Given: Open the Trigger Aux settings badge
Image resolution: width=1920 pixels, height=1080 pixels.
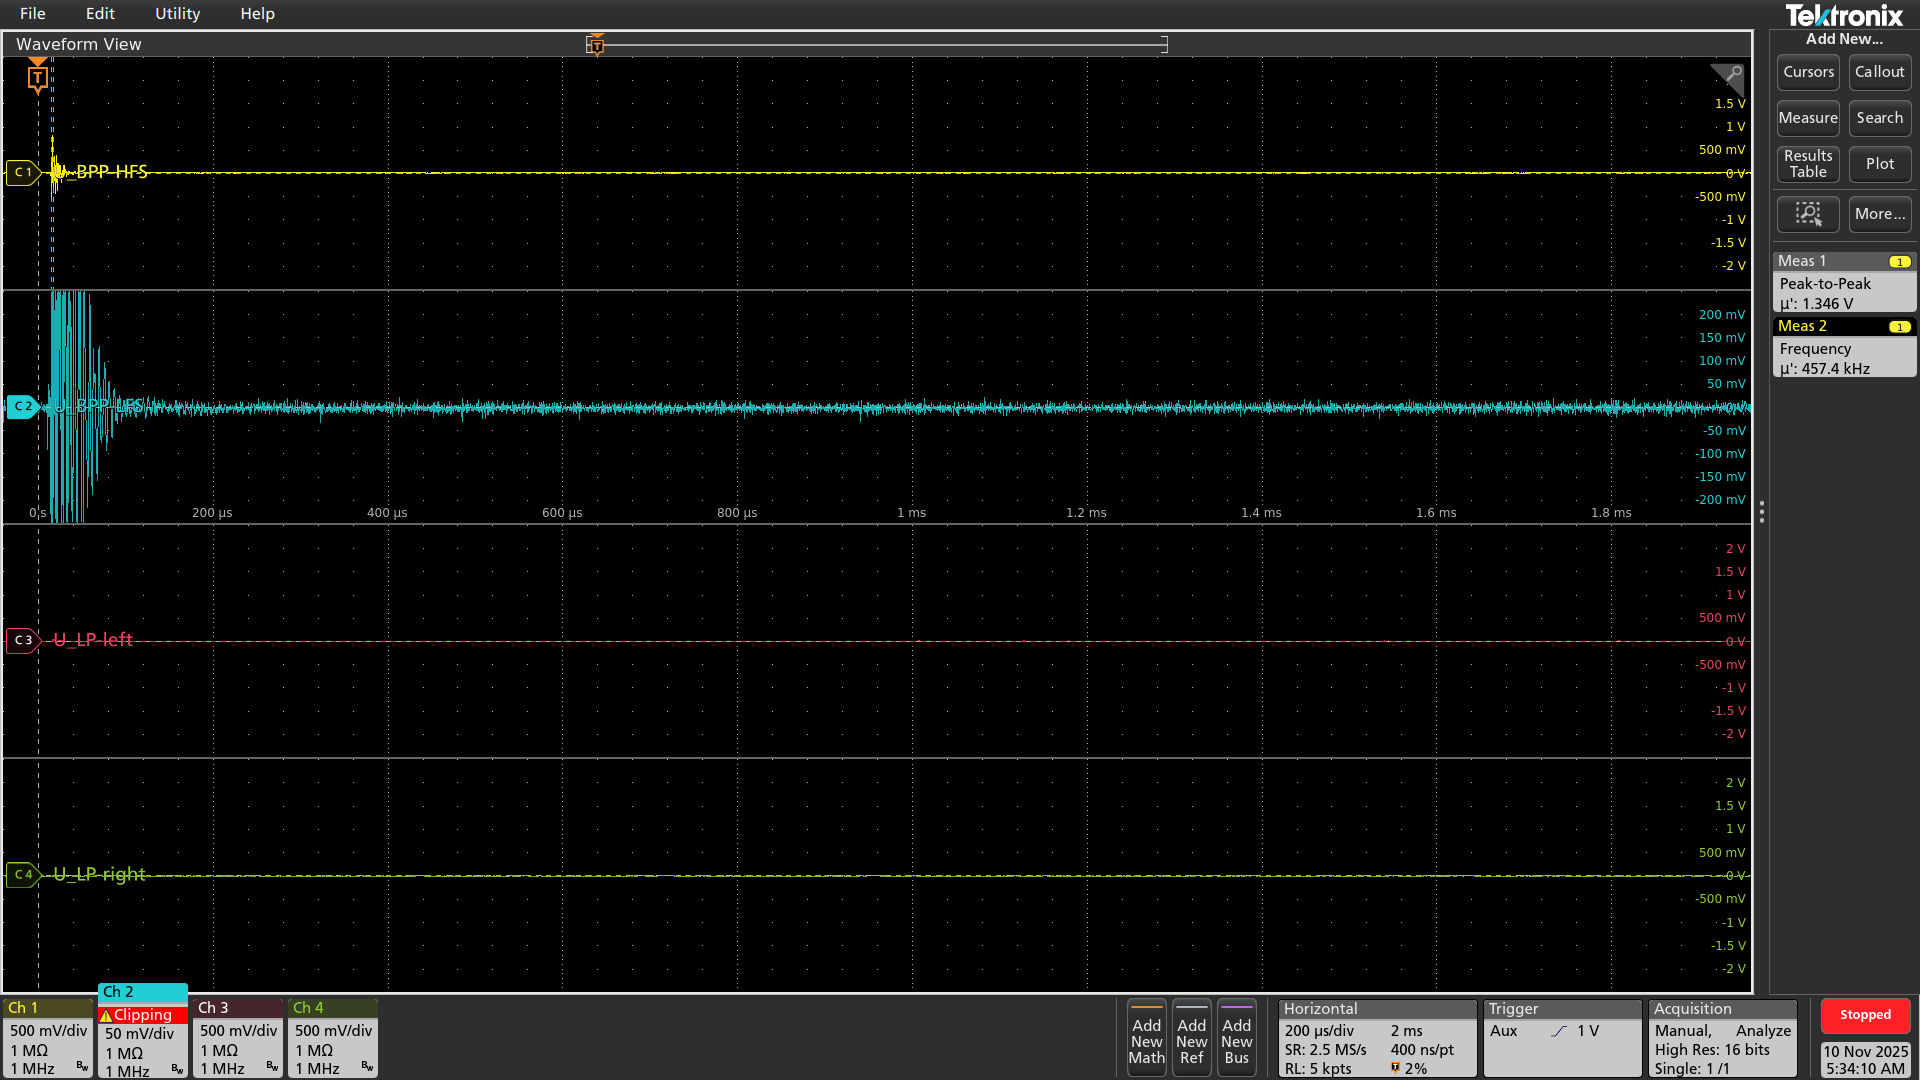Looking at the screenshot, I should pos(1561,1039).
